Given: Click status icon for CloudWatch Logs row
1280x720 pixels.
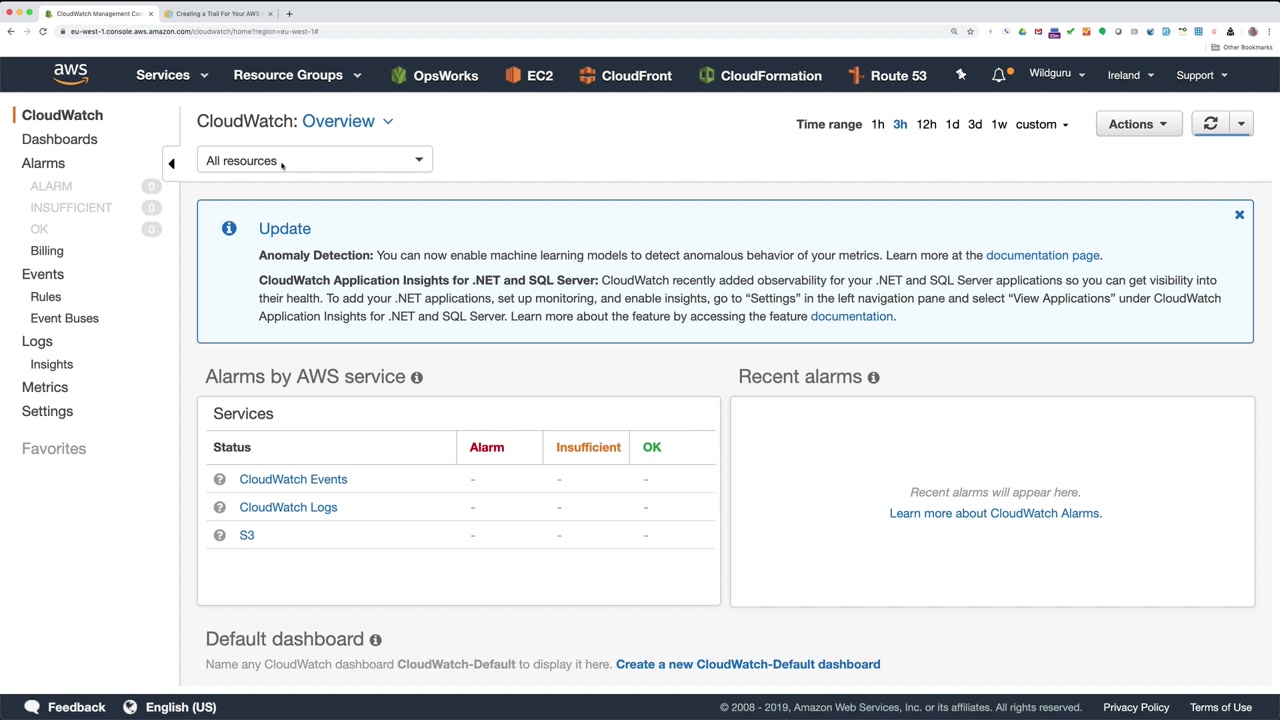Looking at the screenshot, I should (219, 507).
